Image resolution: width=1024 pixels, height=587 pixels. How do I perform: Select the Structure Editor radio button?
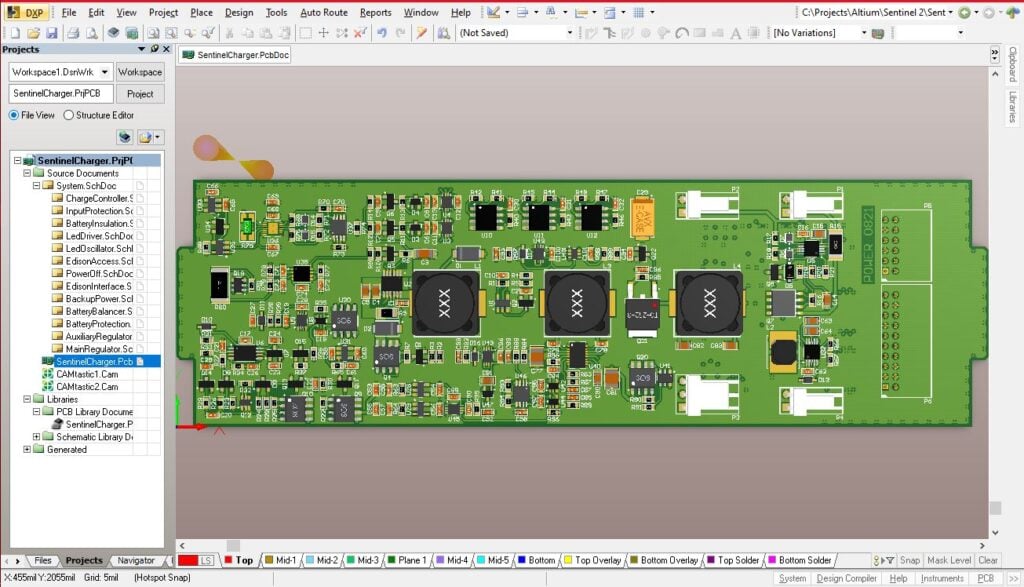(68, 115)
